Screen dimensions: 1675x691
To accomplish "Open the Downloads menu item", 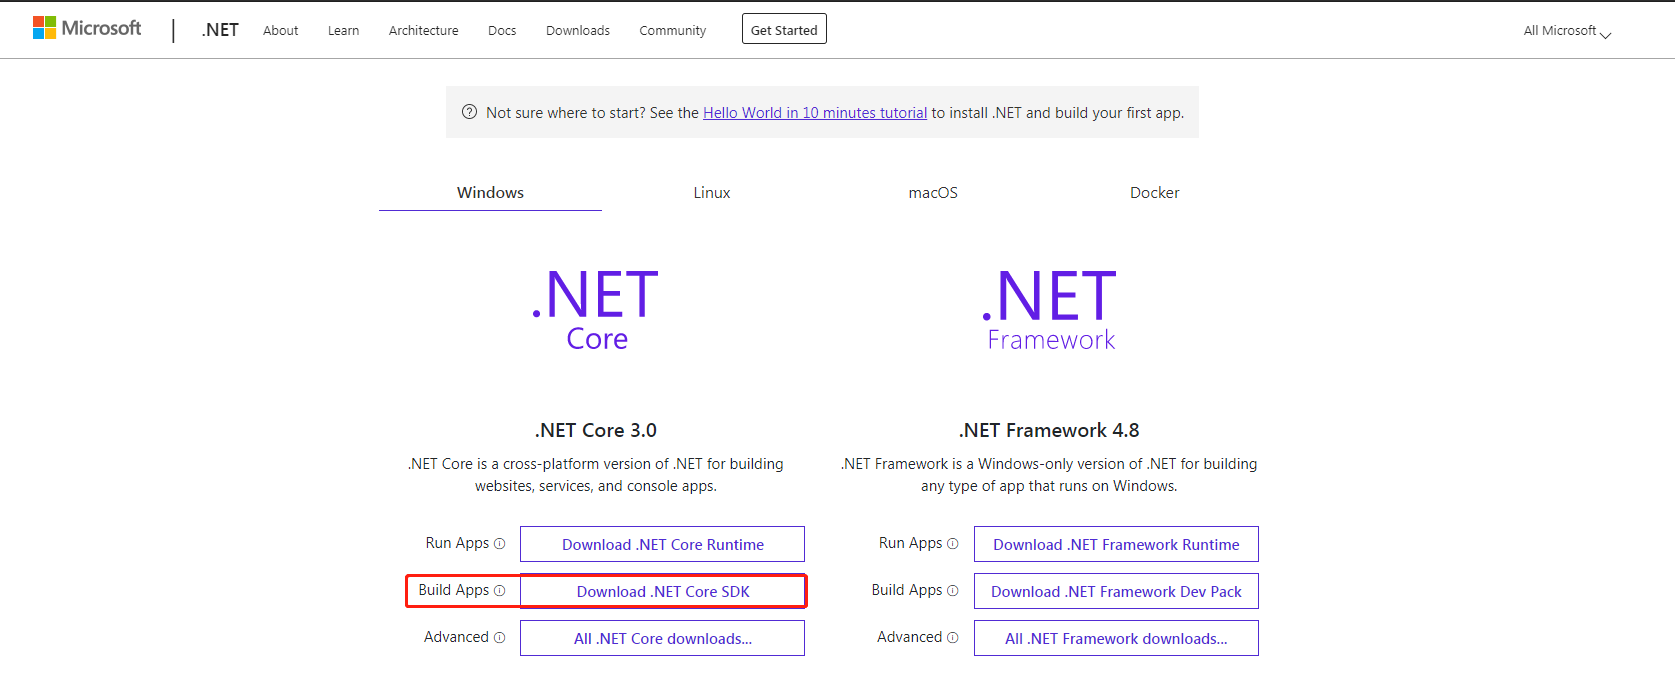I will click(x=578, y=31).
